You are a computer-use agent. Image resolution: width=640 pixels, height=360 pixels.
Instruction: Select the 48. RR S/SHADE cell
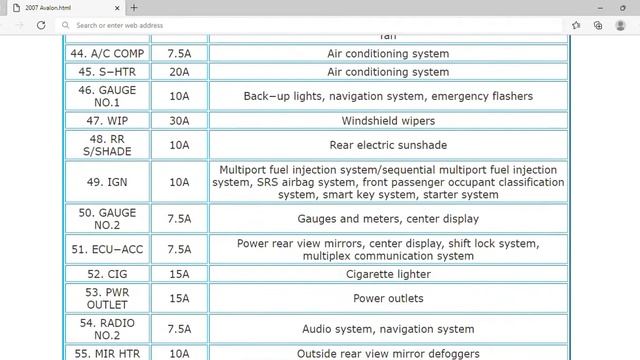click(x=107, y=145)
